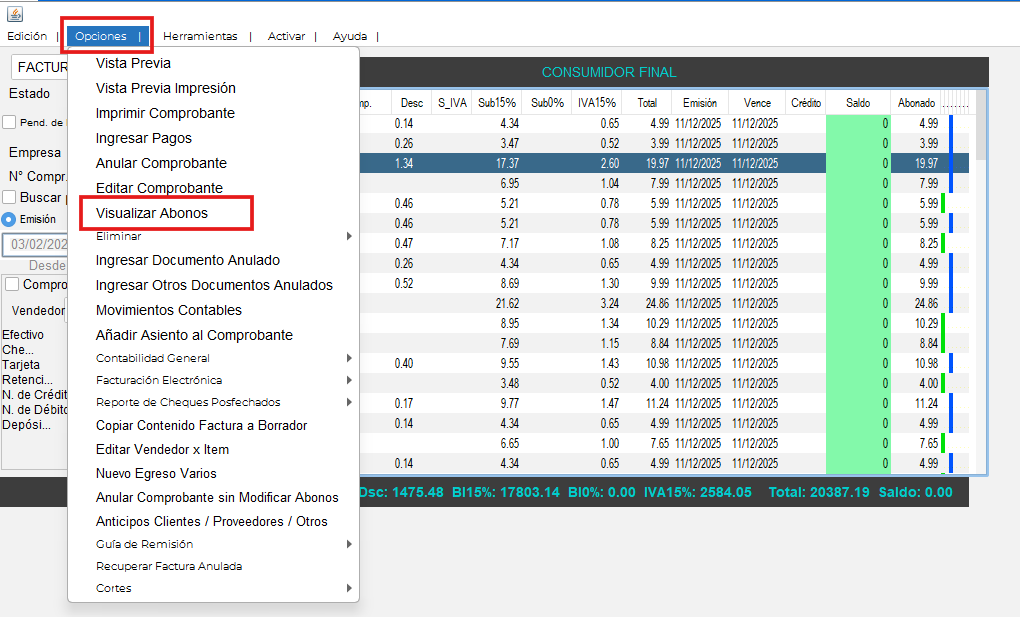Image resolution: width=1020 pixels, height=617 pixels.
Task: Sort table by the Saldo column header
Action: (x=857, y=103)
